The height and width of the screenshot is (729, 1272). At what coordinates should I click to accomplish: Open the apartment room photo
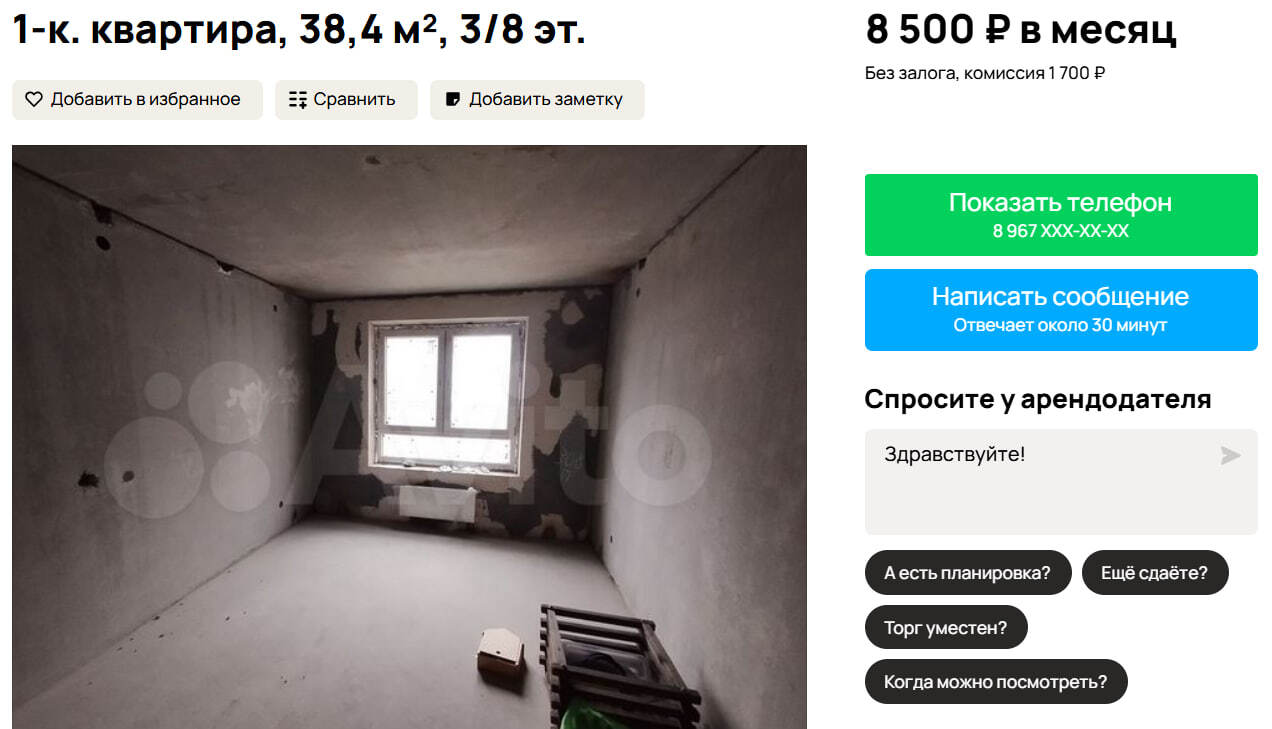[x=409, y=437]
